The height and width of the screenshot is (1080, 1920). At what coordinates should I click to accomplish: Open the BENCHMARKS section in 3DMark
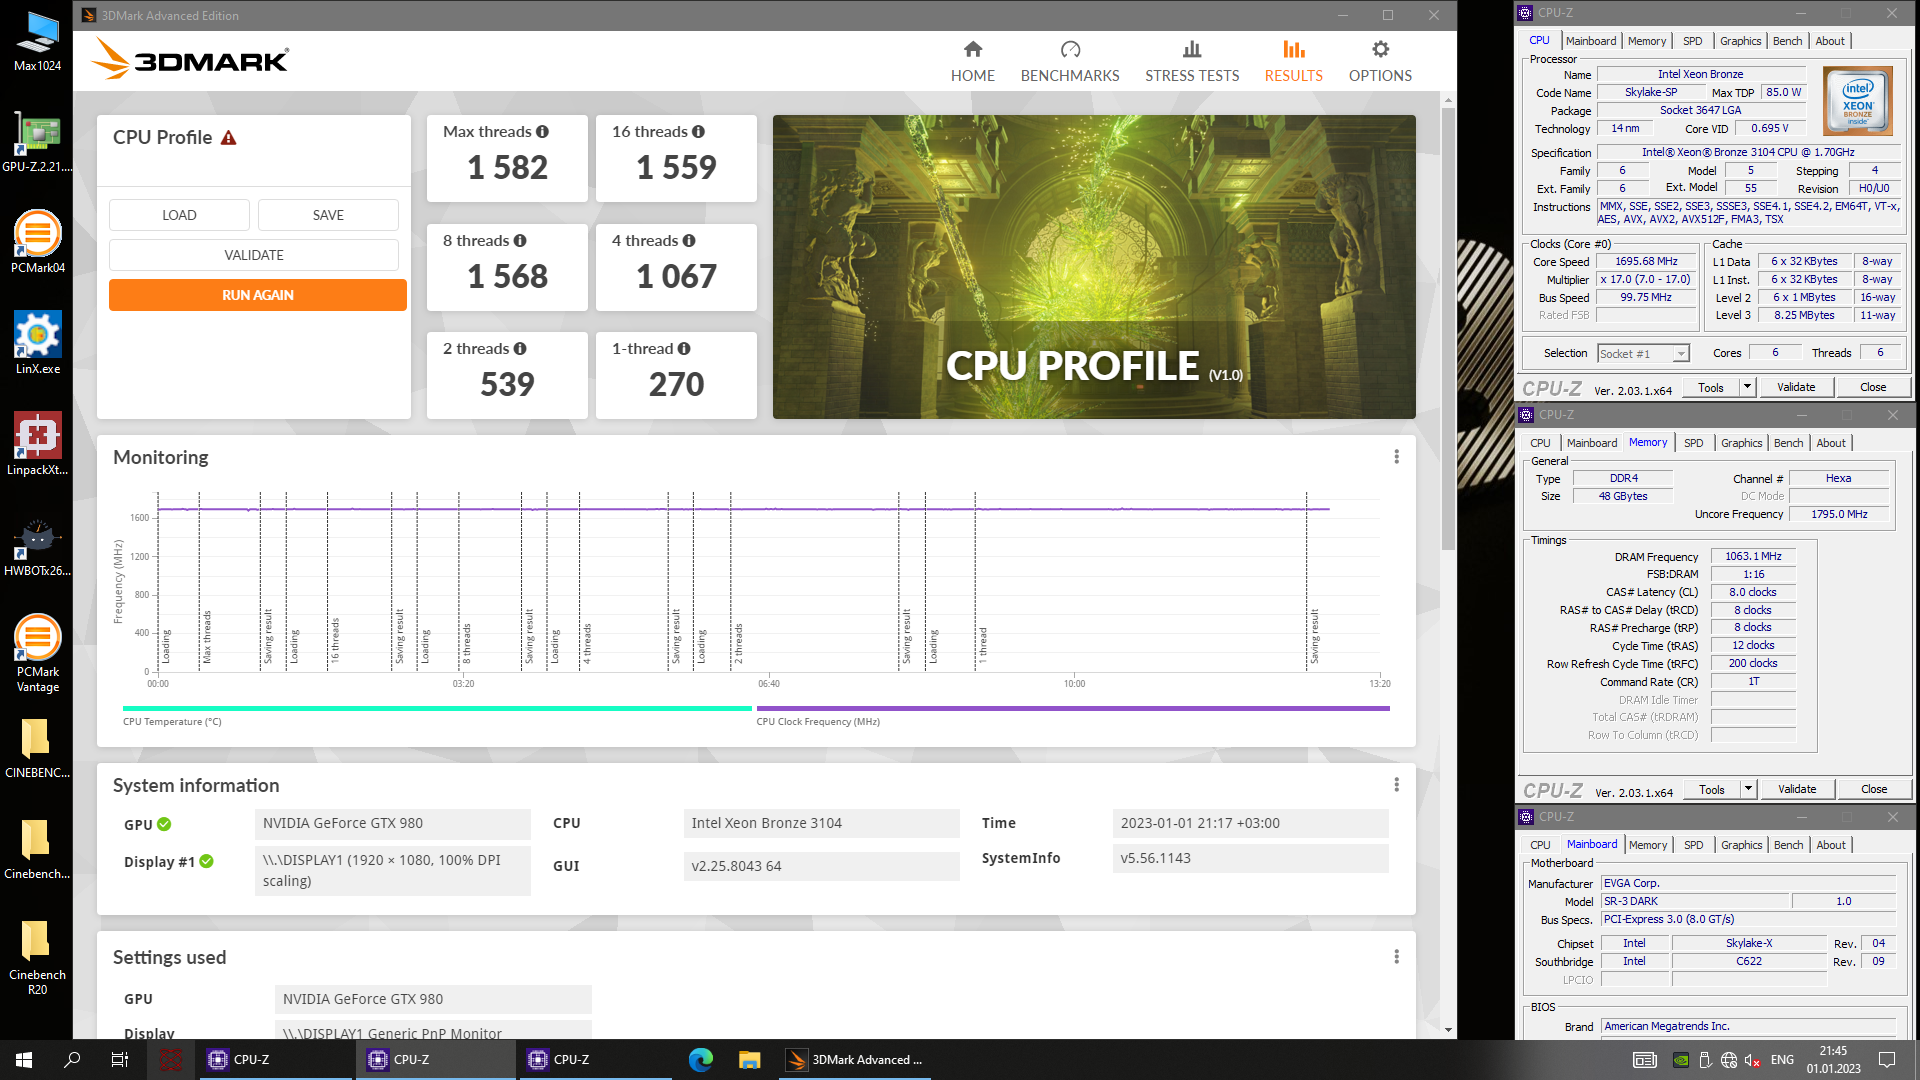click(x=1070, y=61)
